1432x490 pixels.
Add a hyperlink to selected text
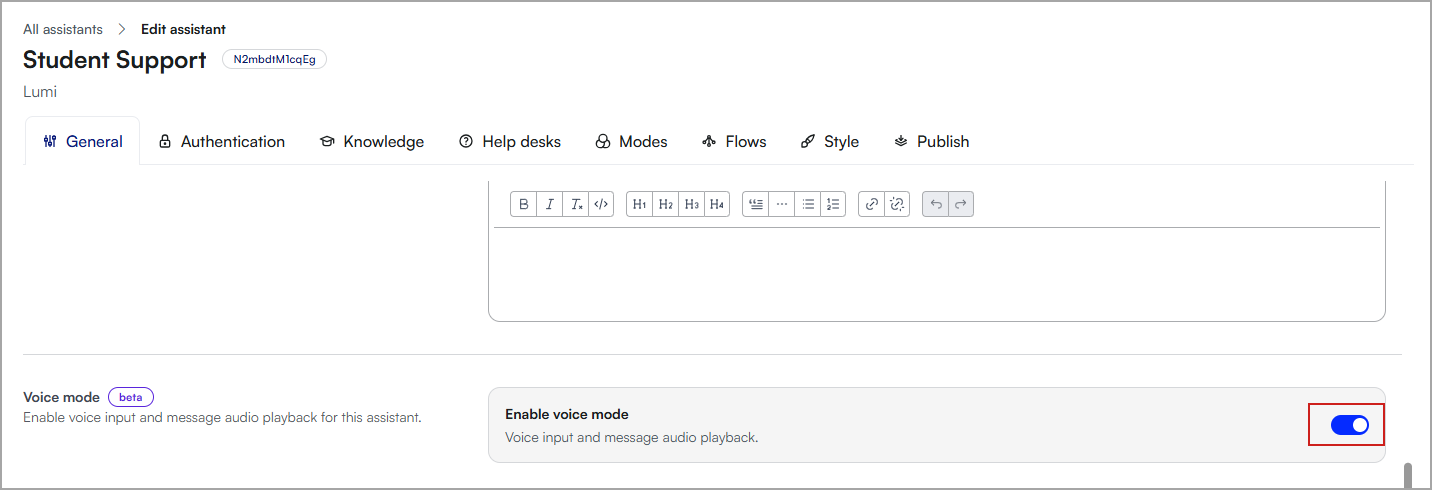point(872,204)
